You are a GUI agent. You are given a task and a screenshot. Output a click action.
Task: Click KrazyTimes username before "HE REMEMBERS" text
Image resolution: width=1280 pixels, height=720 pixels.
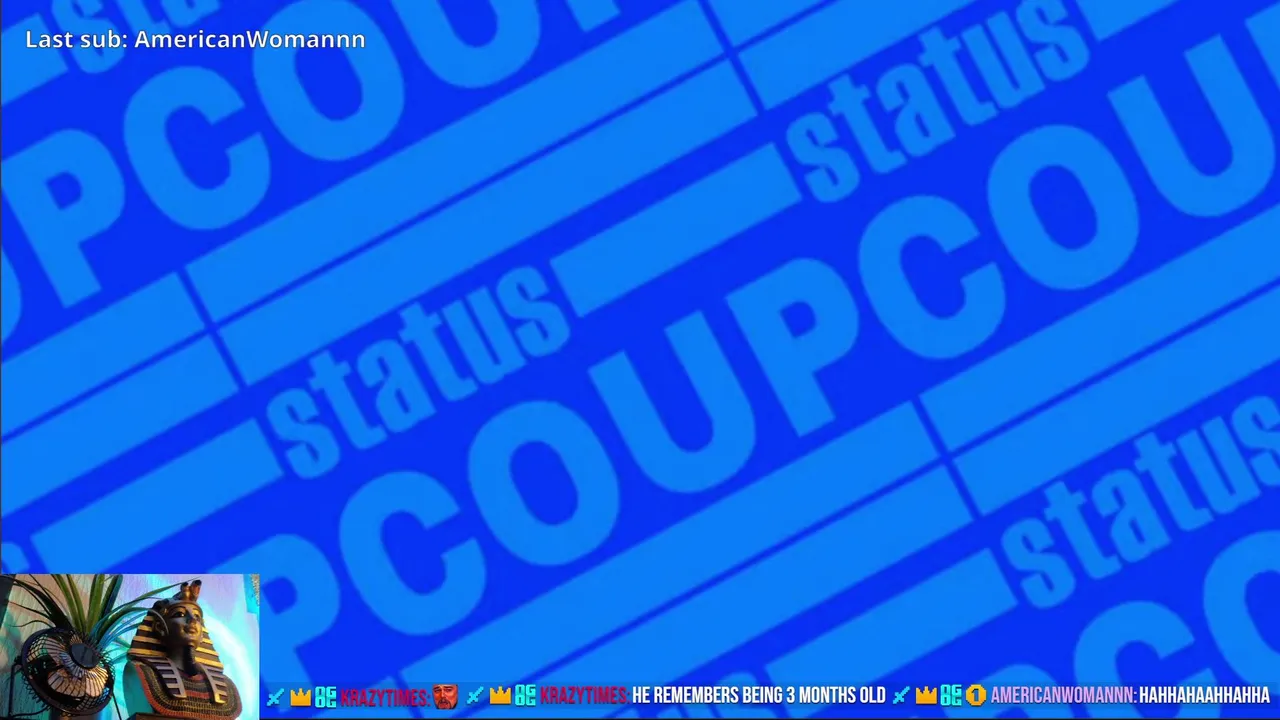584,695
